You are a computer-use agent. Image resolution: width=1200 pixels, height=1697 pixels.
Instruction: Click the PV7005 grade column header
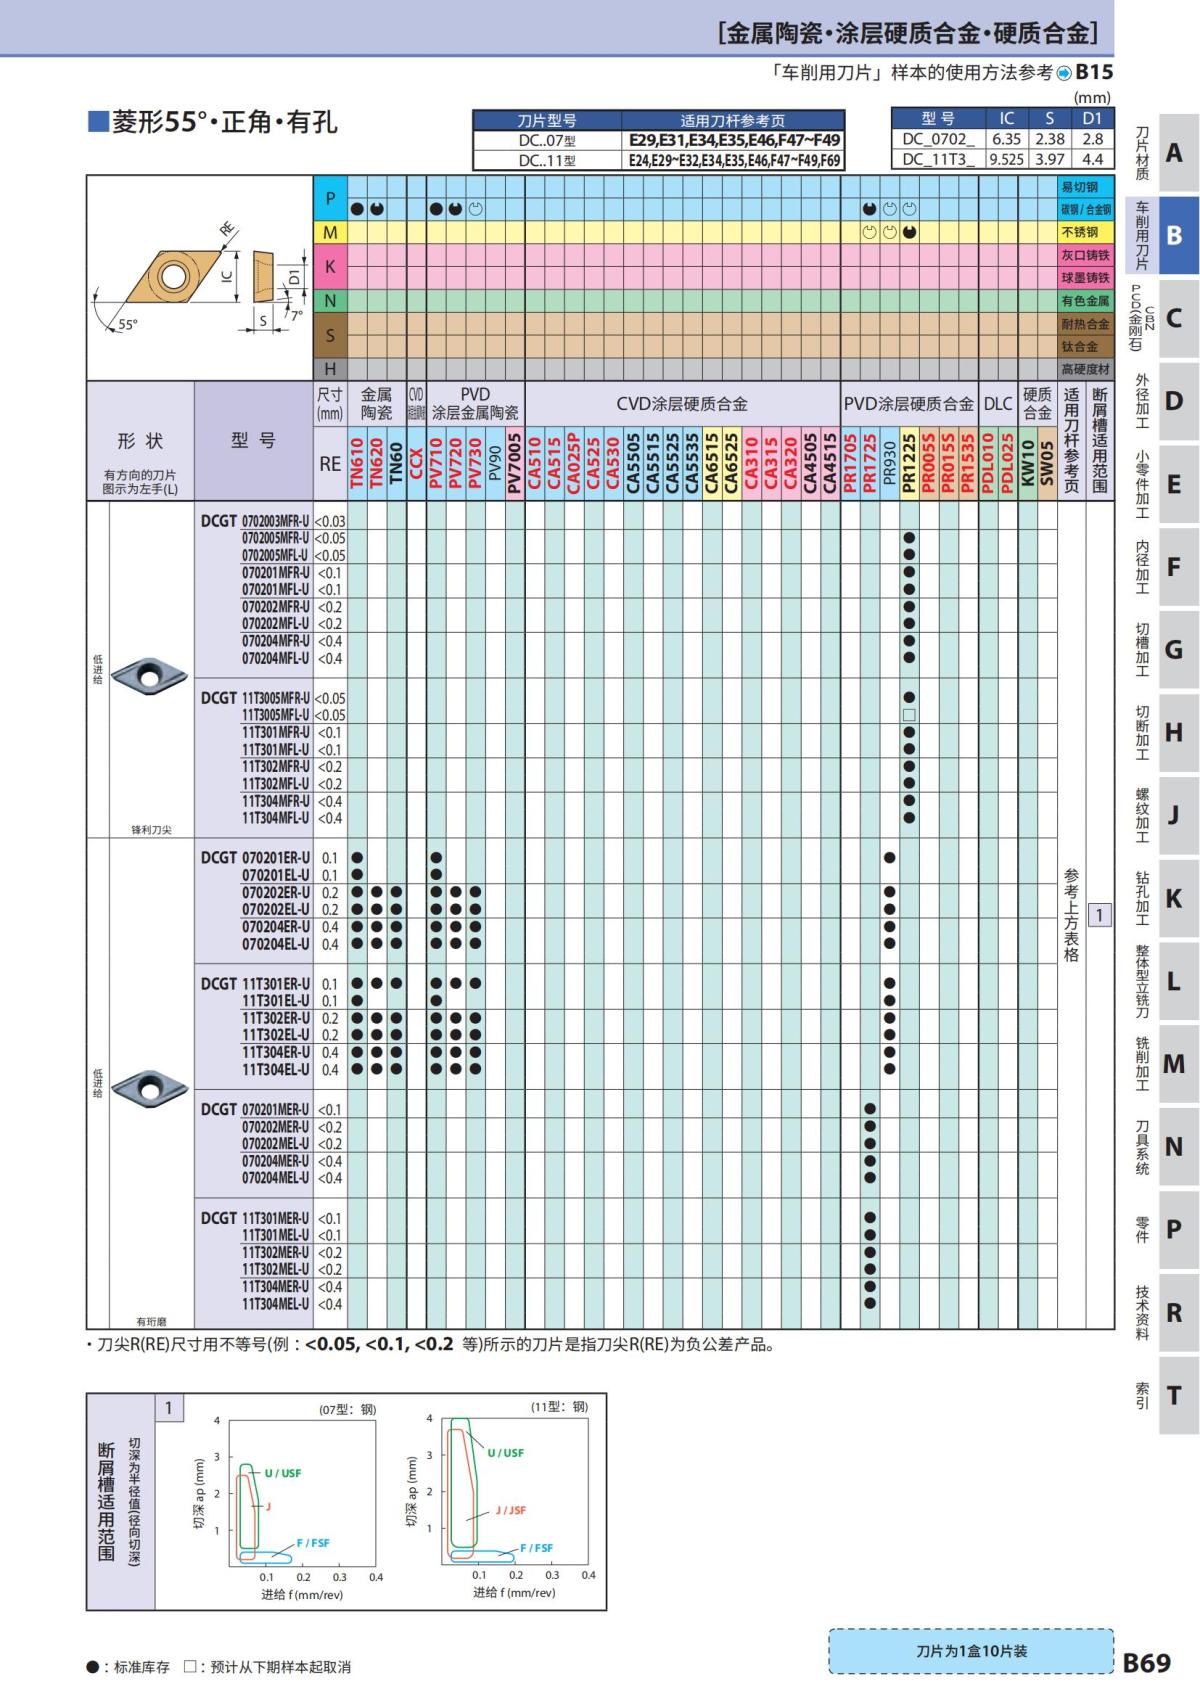pyautogui.click(x=514, y=463)
